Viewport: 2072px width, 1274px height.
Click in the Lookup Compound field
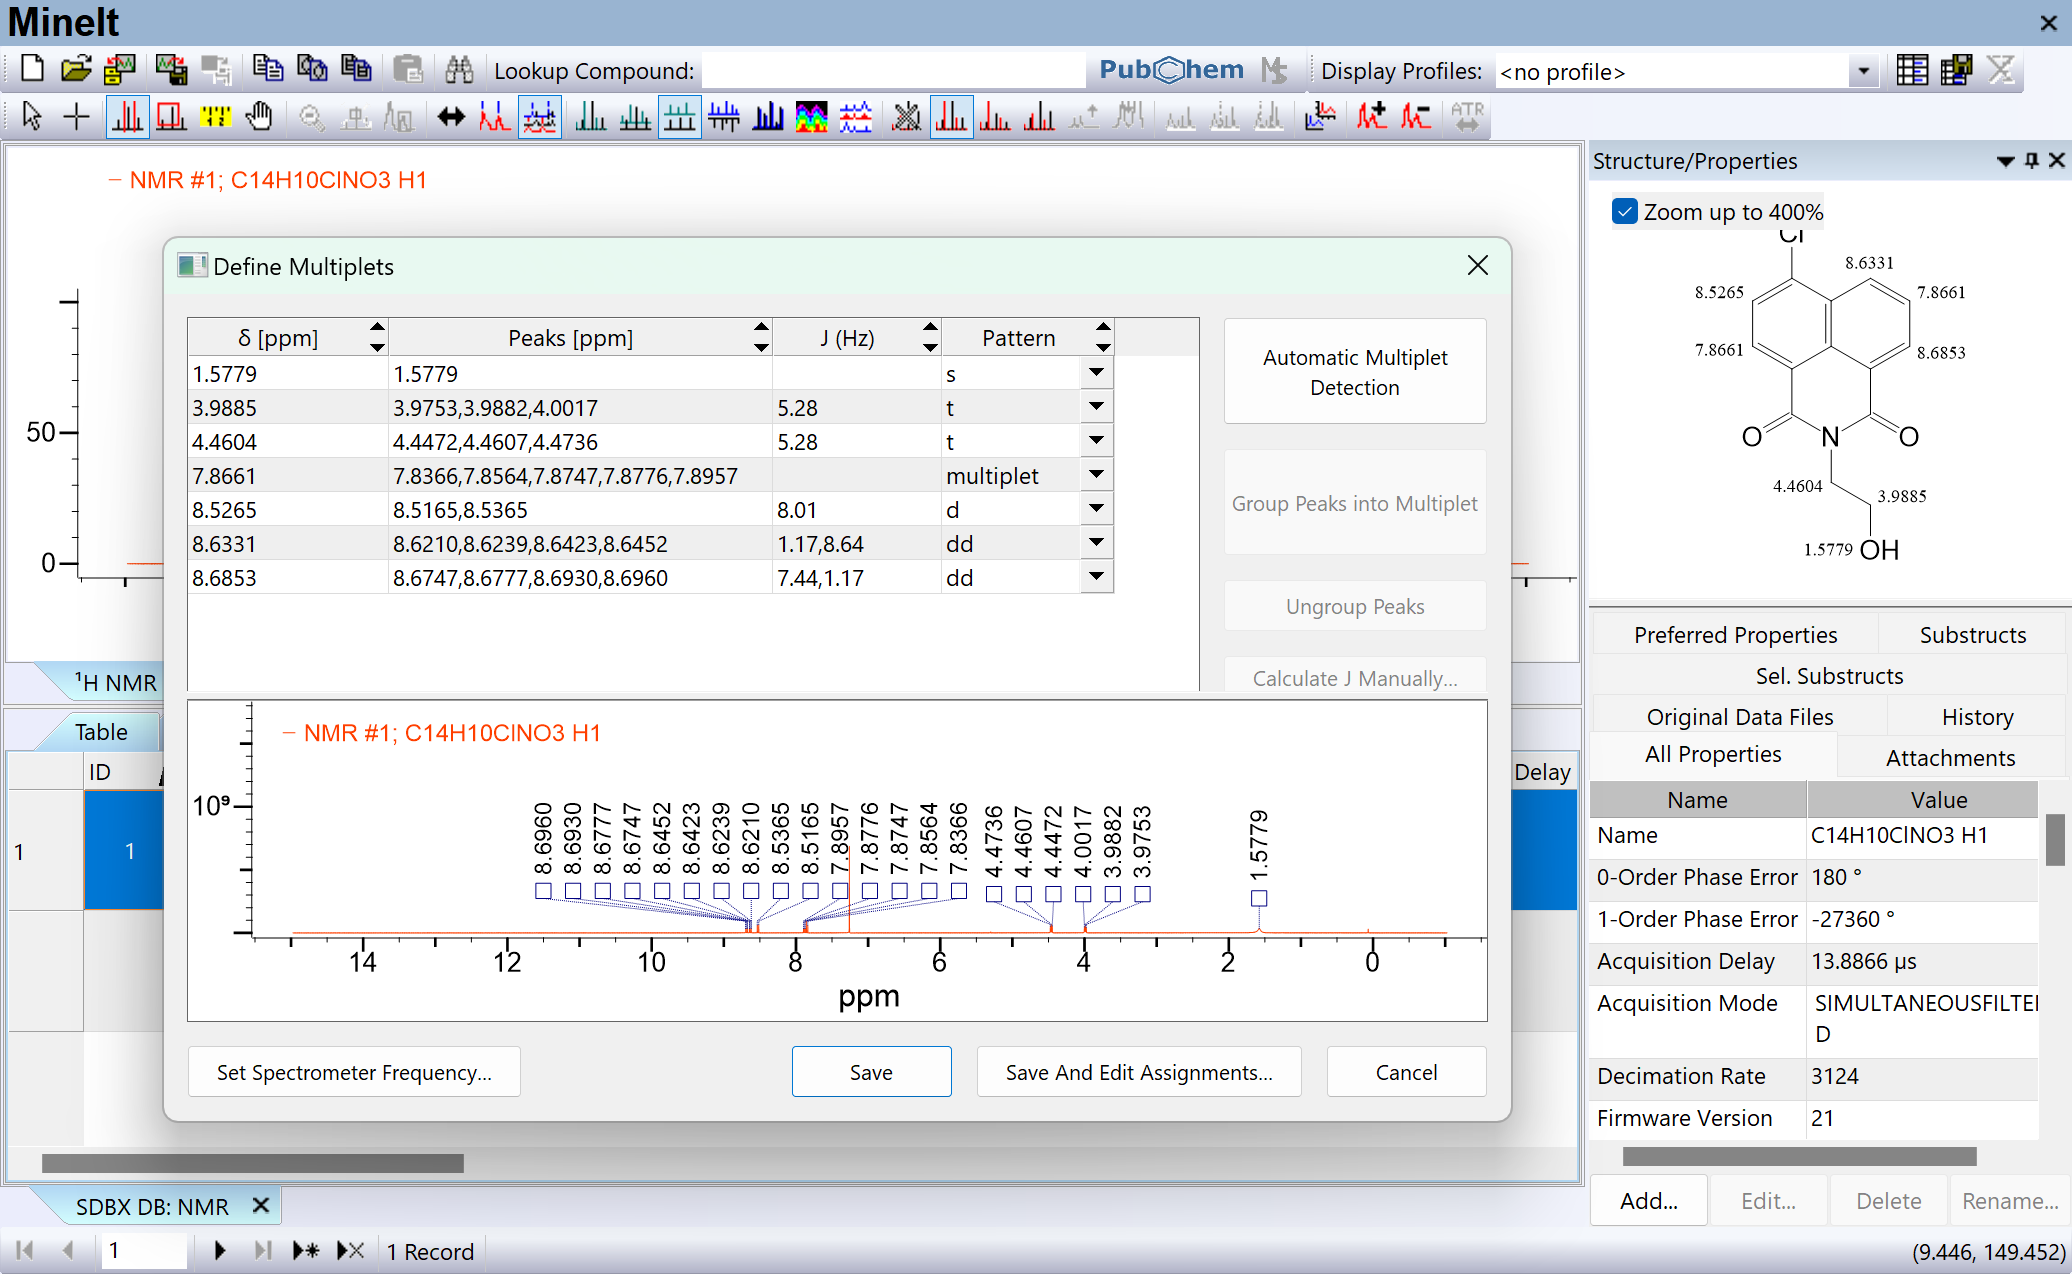tap(892, 71)
